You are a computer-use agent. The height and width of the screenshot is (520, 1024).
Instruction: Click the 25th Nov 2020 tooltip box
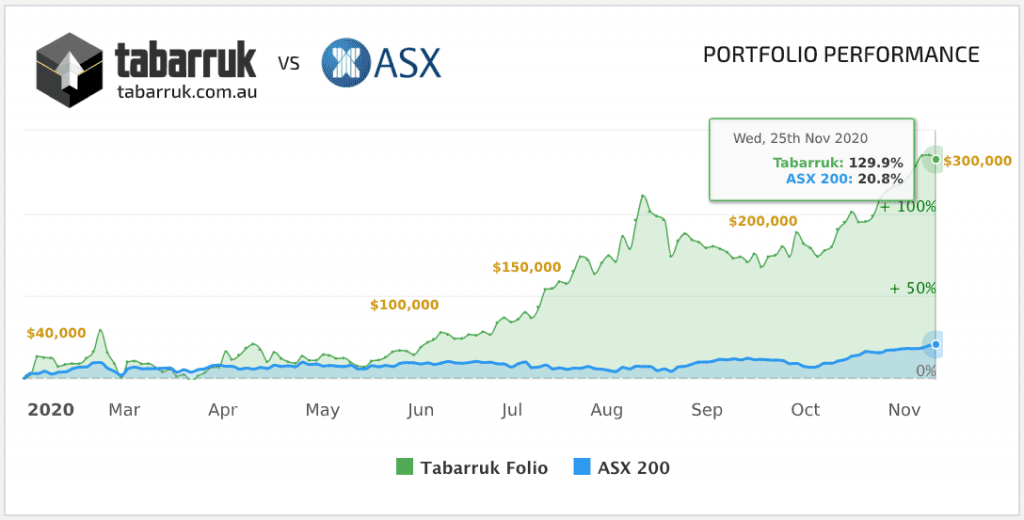click(x=811, y=158)
